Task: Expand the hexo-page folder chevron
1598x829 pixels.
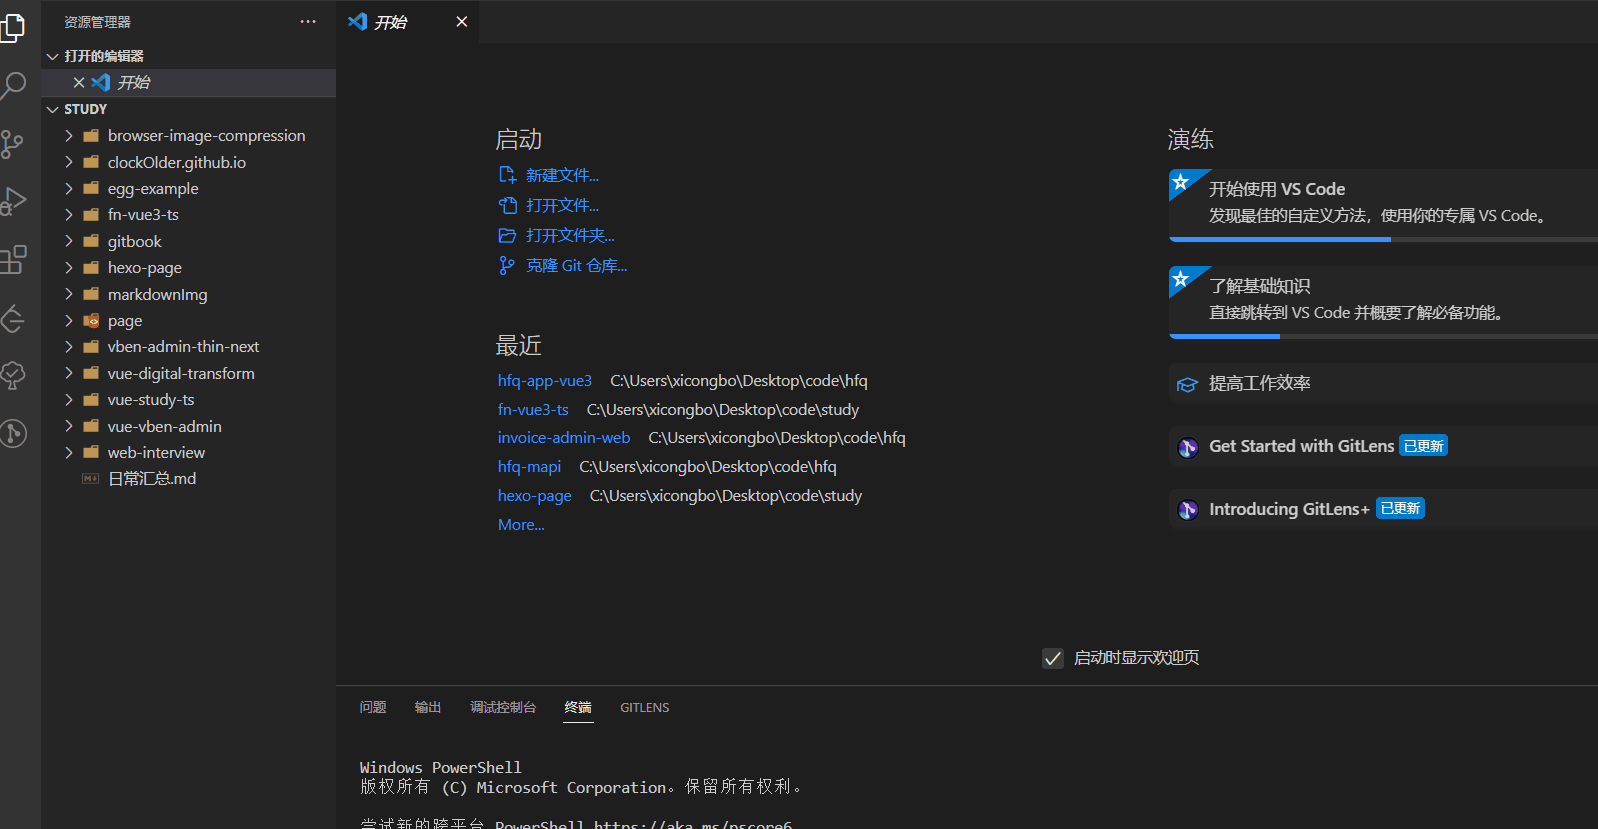Action: click(69, 267)
